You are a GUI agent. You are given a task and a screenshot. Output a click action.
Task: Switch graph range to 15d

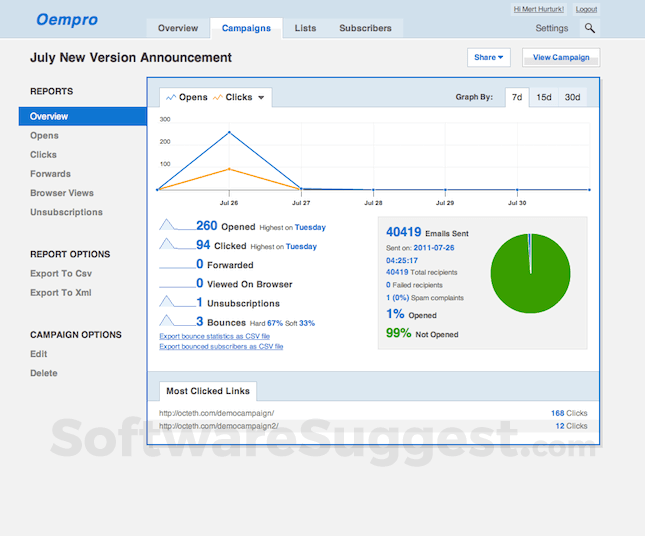[x=544, y=98]
